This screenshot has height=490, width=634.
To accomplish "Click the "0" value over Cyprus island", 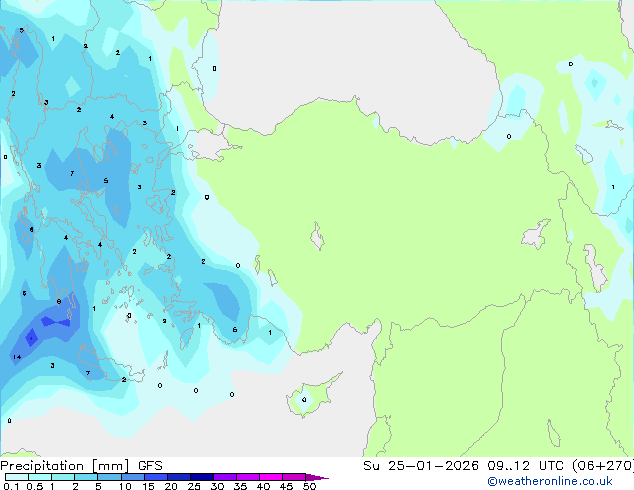I will click(x=304, y=400).
